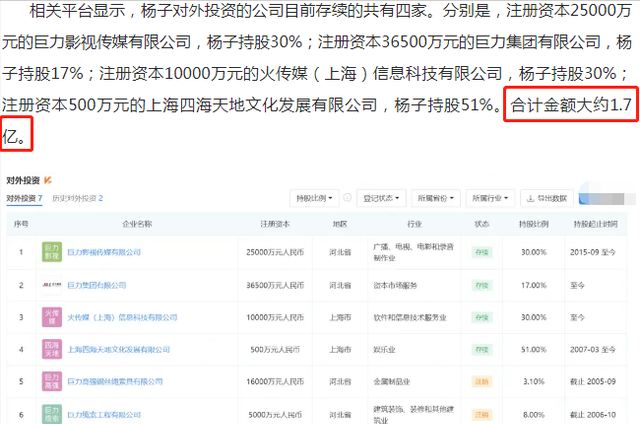640x424 pixels.
Task: Open 巨力高强钢丝绳索具有限公司 link
Action: (115, 382)
